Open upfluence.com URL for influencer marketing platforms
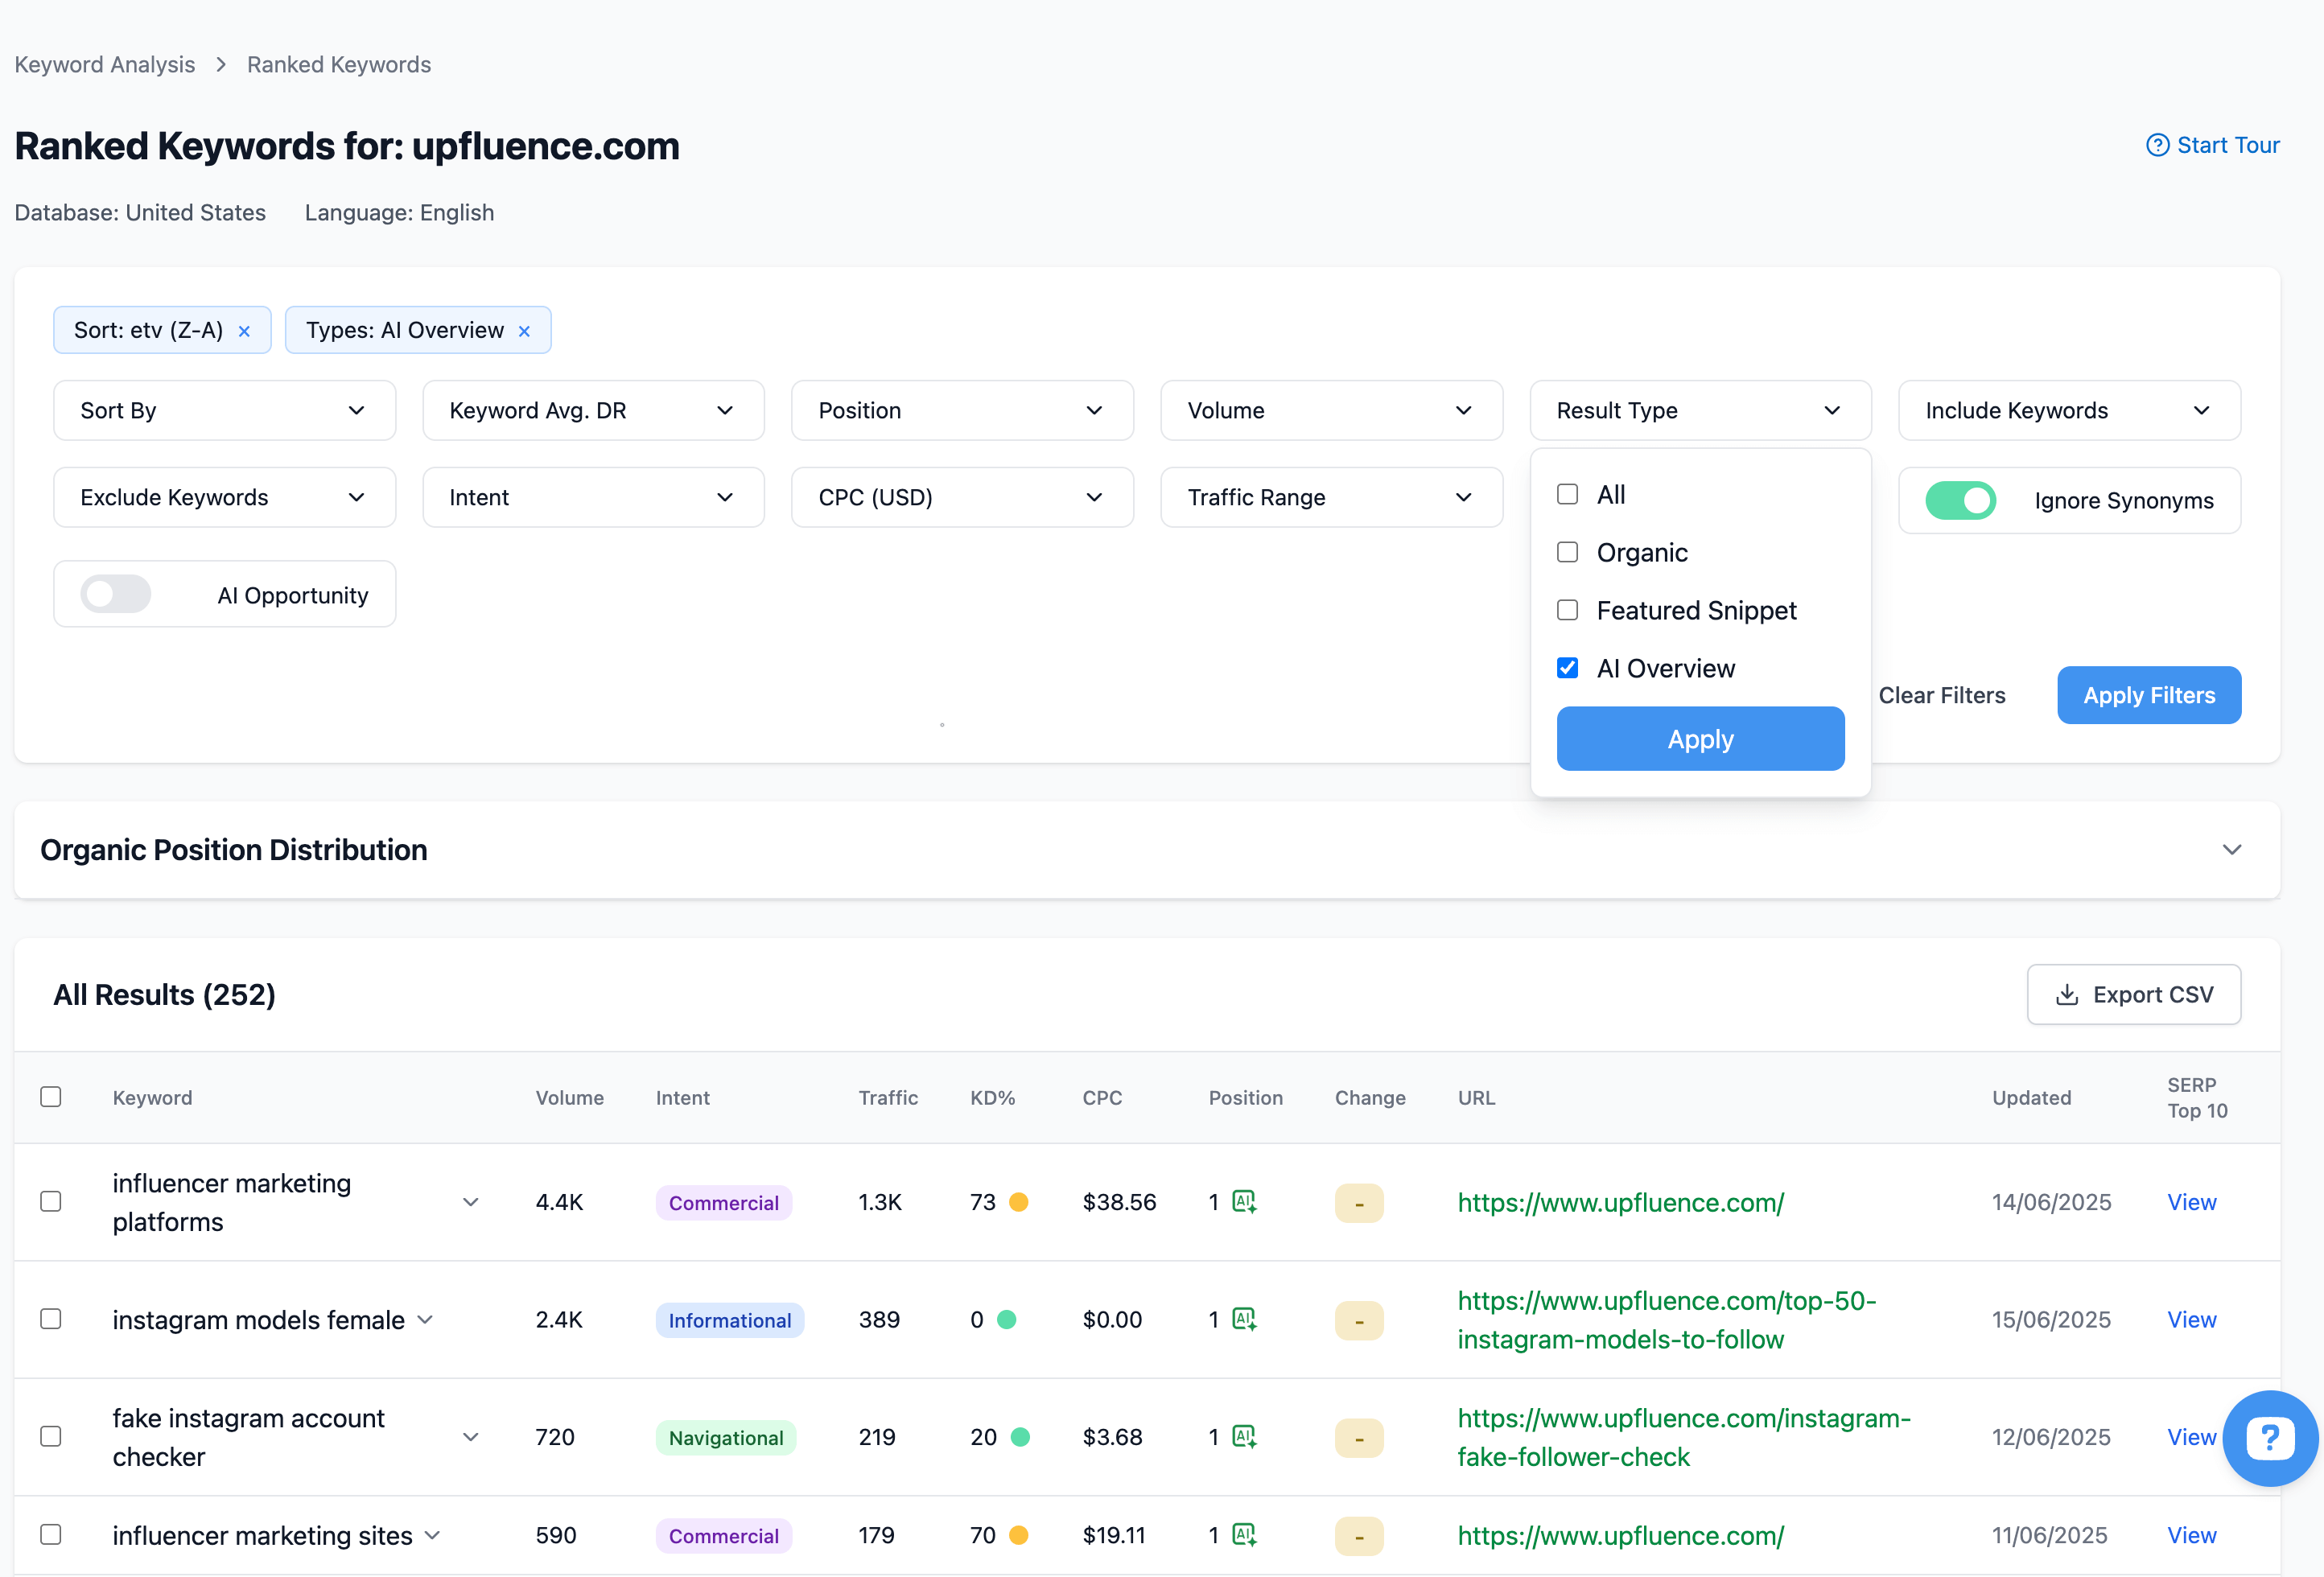2324x1577 pixels. [1620, 1202]
